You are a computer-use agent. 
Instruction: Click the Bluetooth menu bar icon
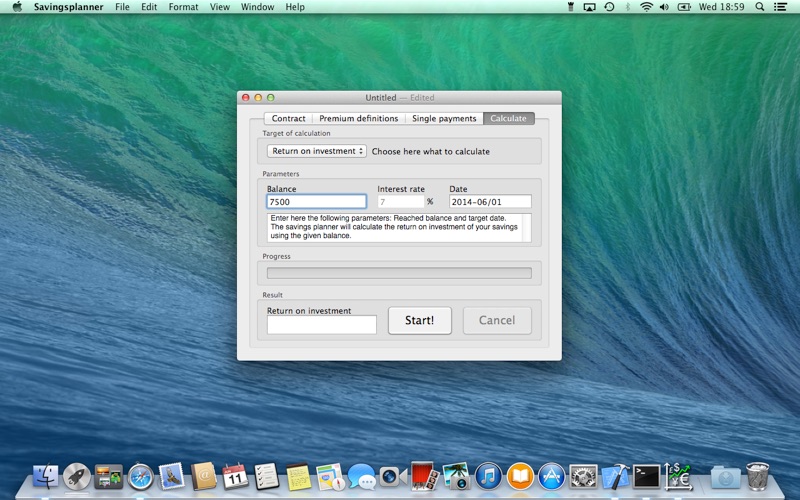coord(628,7)
